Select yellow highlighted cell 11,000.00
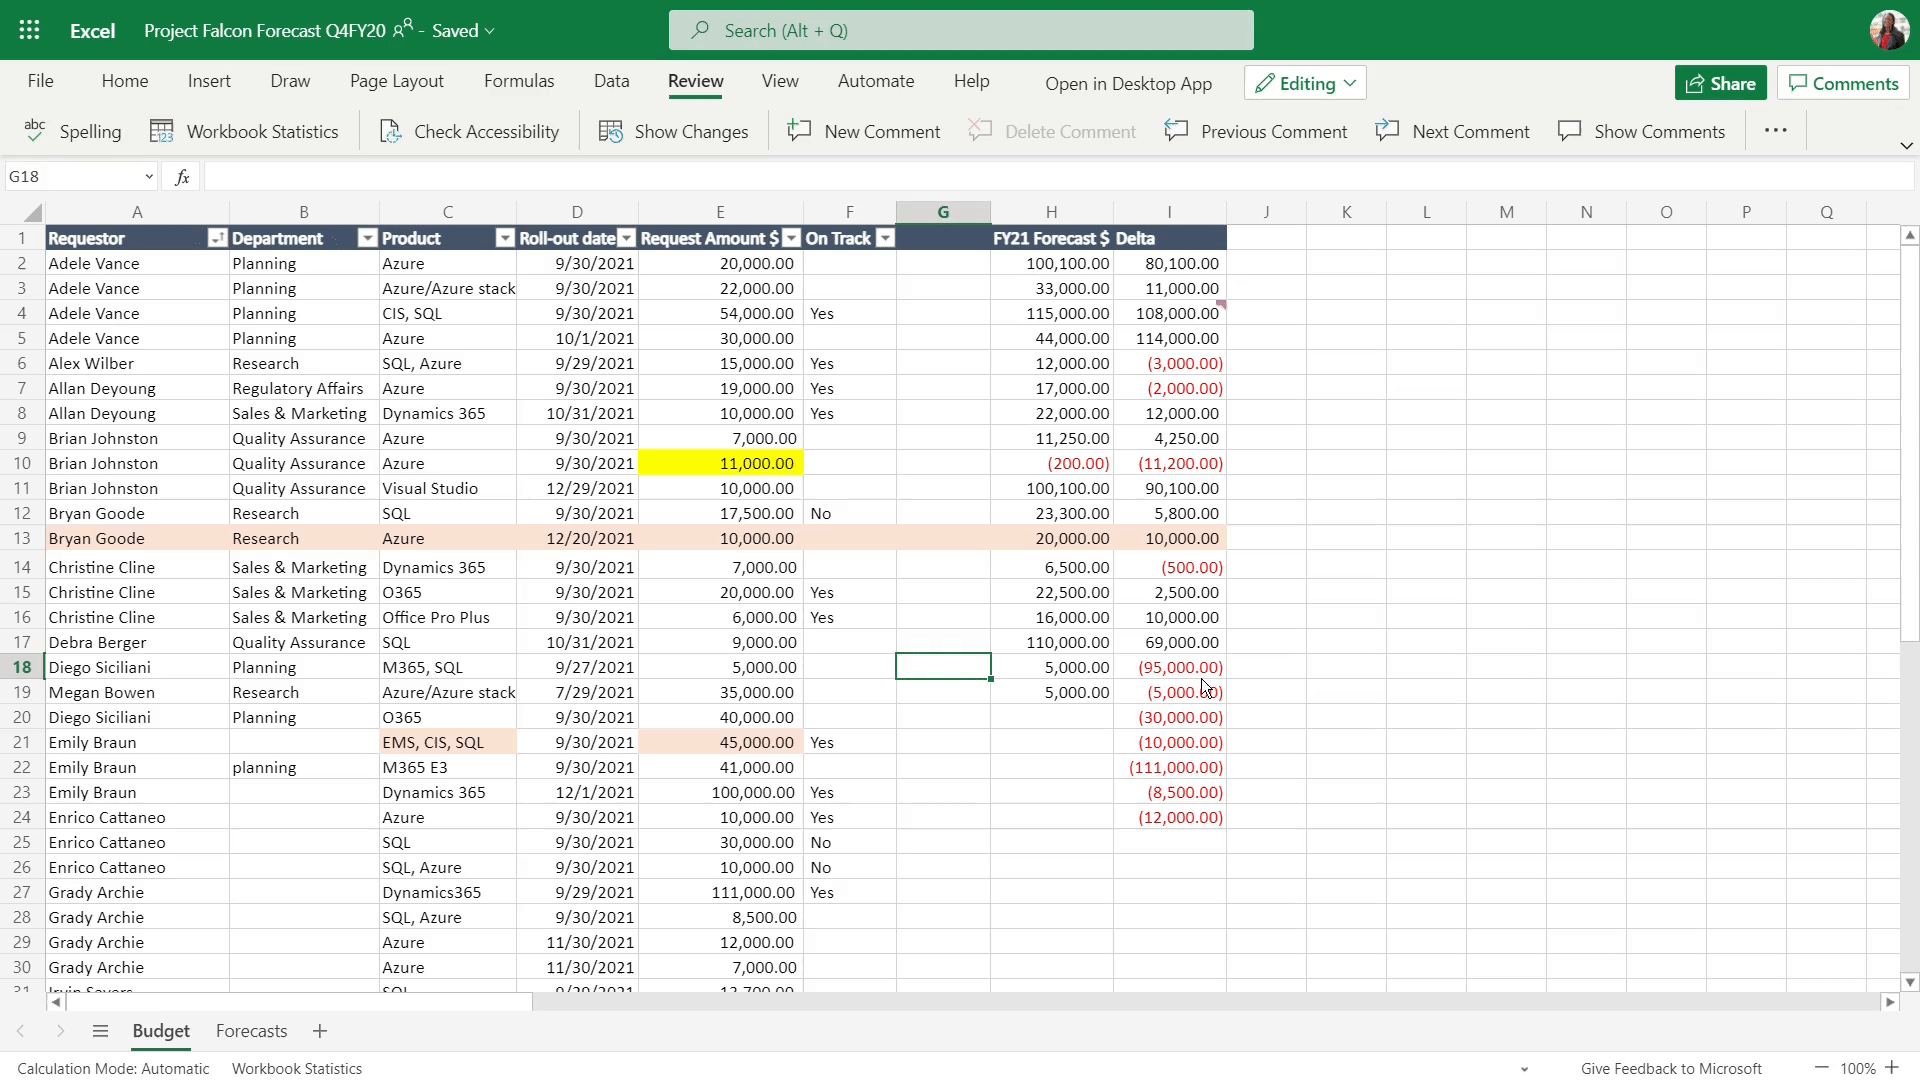Screen dimensions: 1920x1080 [x=720, y=463]
